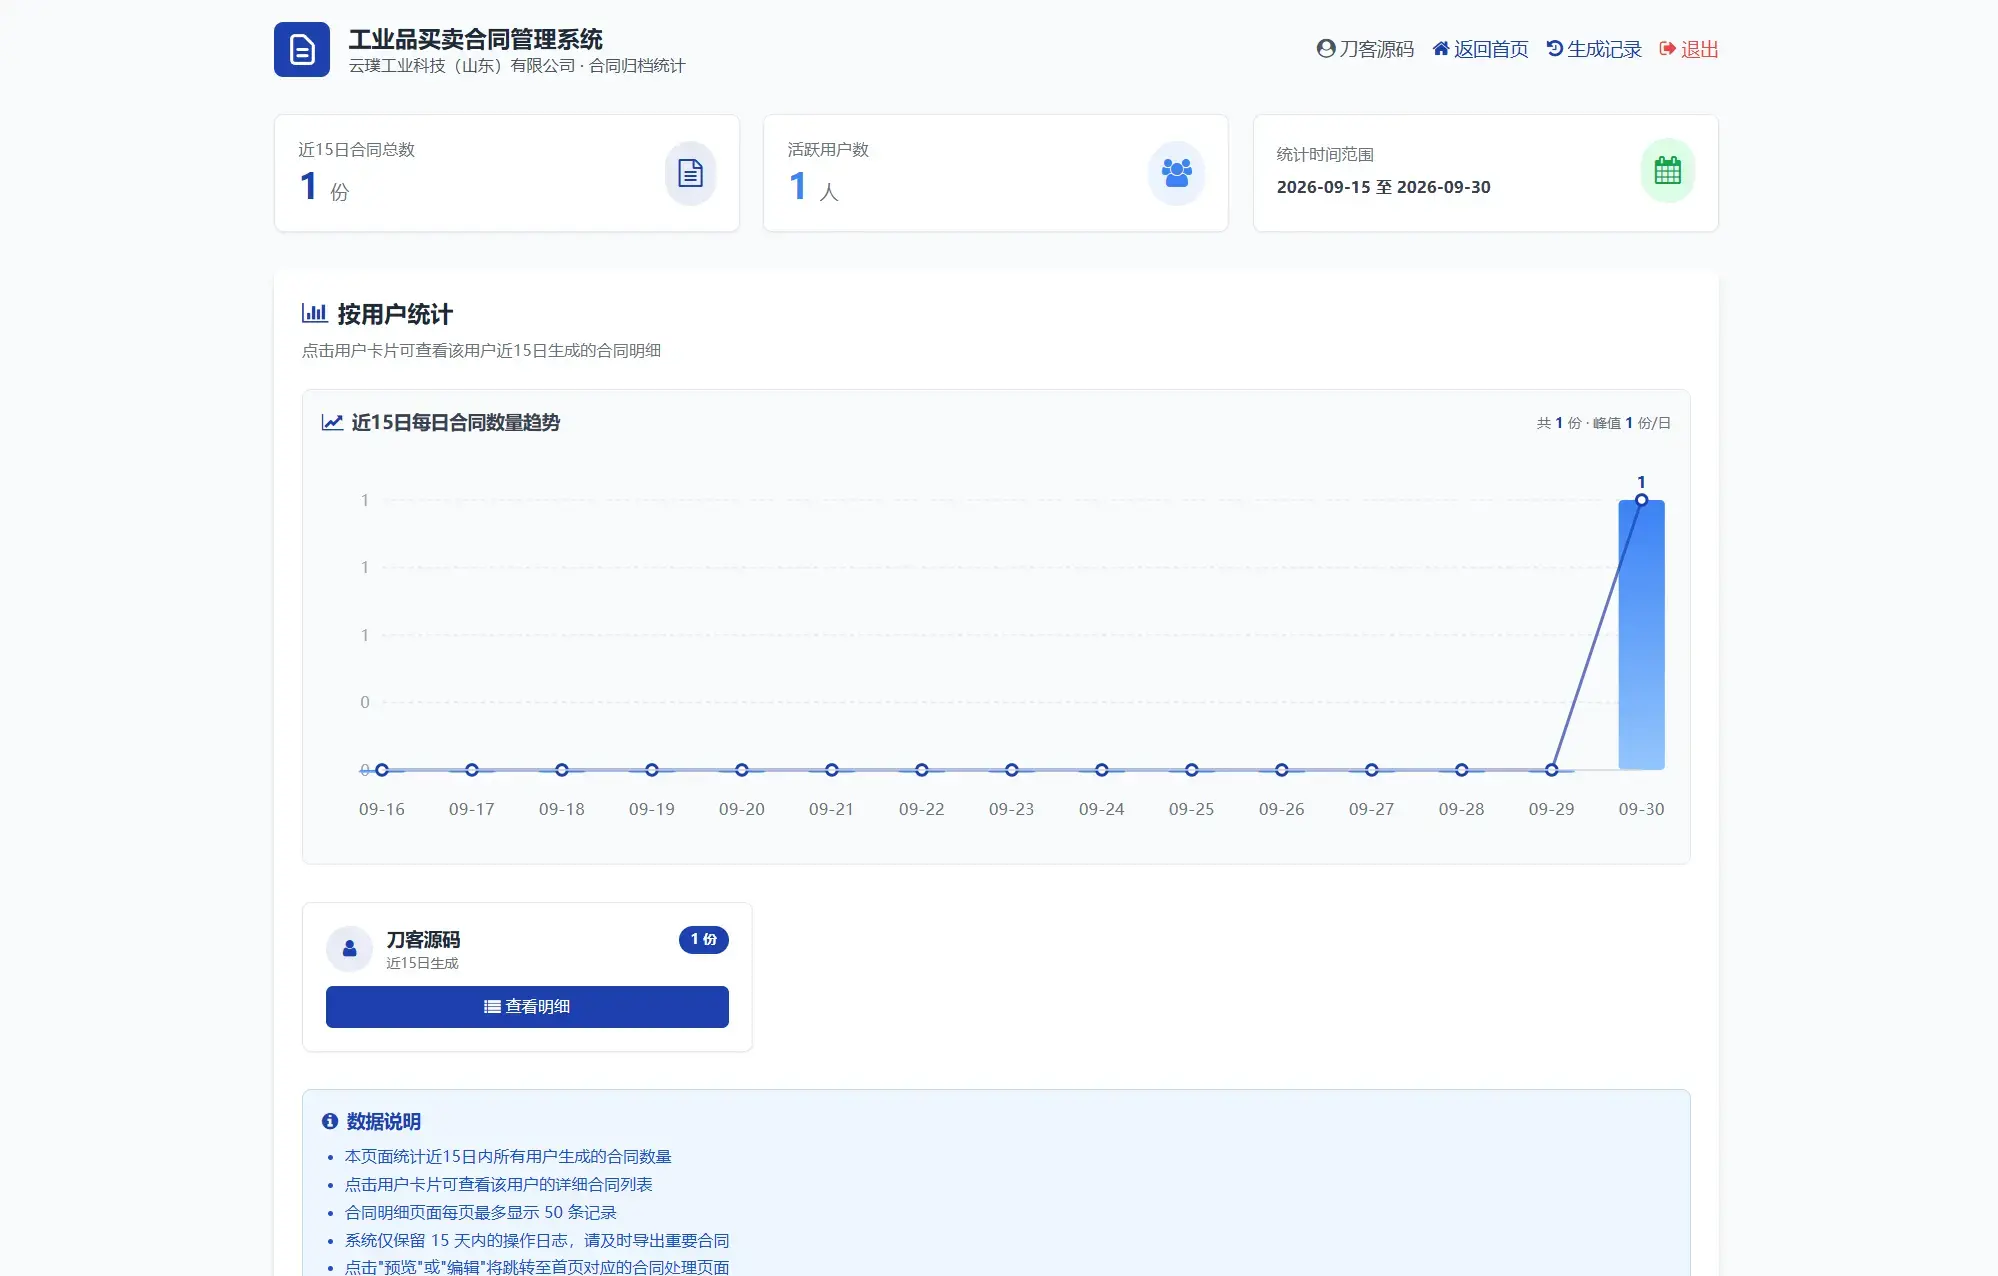Screen dimensions: 1998x1276
Task: Click the data point for 09-29
Action: click(1552, 770)
